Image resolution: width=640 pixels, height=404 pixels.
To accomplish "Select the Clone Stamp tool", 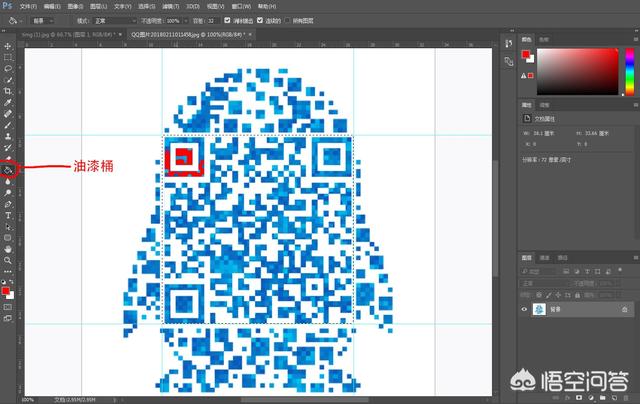I will click(x=8, y=136).
